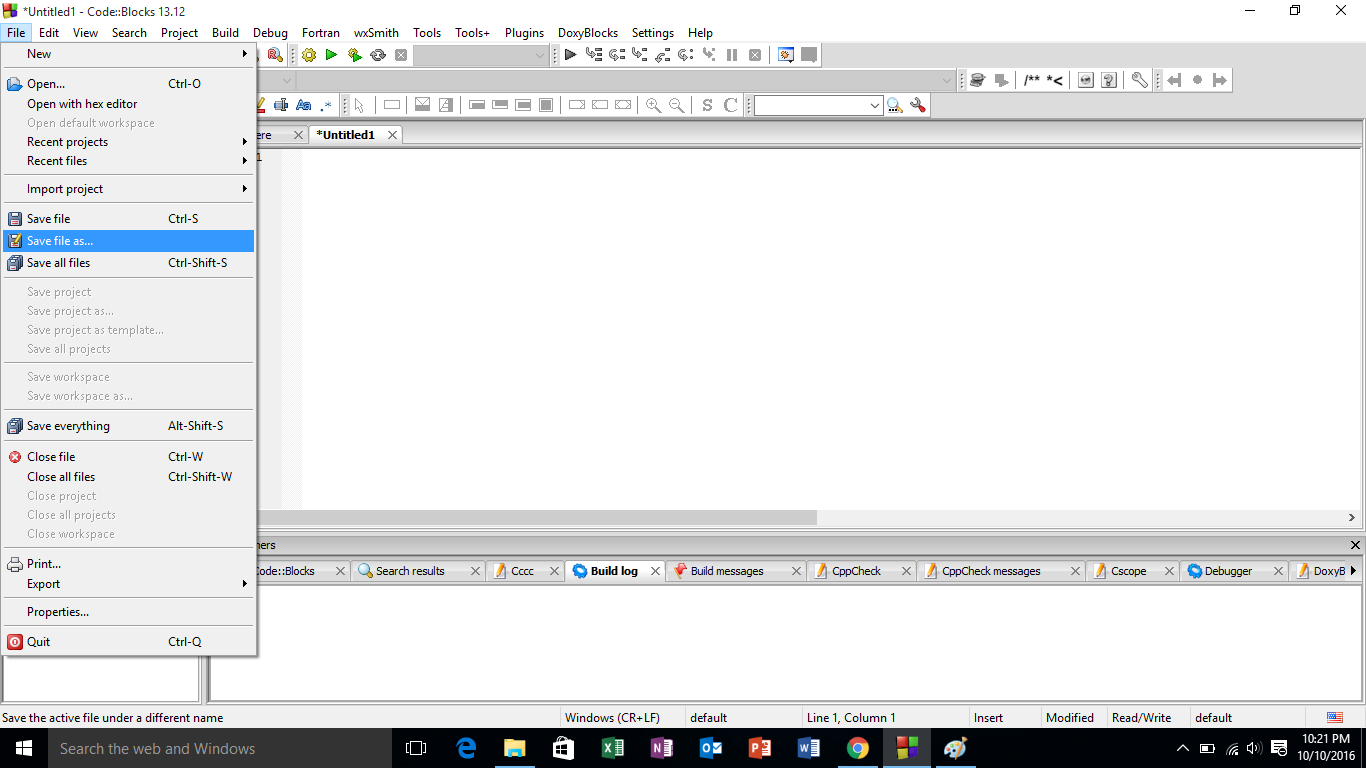This screenshot has height=768, width=1366.
Task: Expand the Recent files submenu
Action: (128, 161)
